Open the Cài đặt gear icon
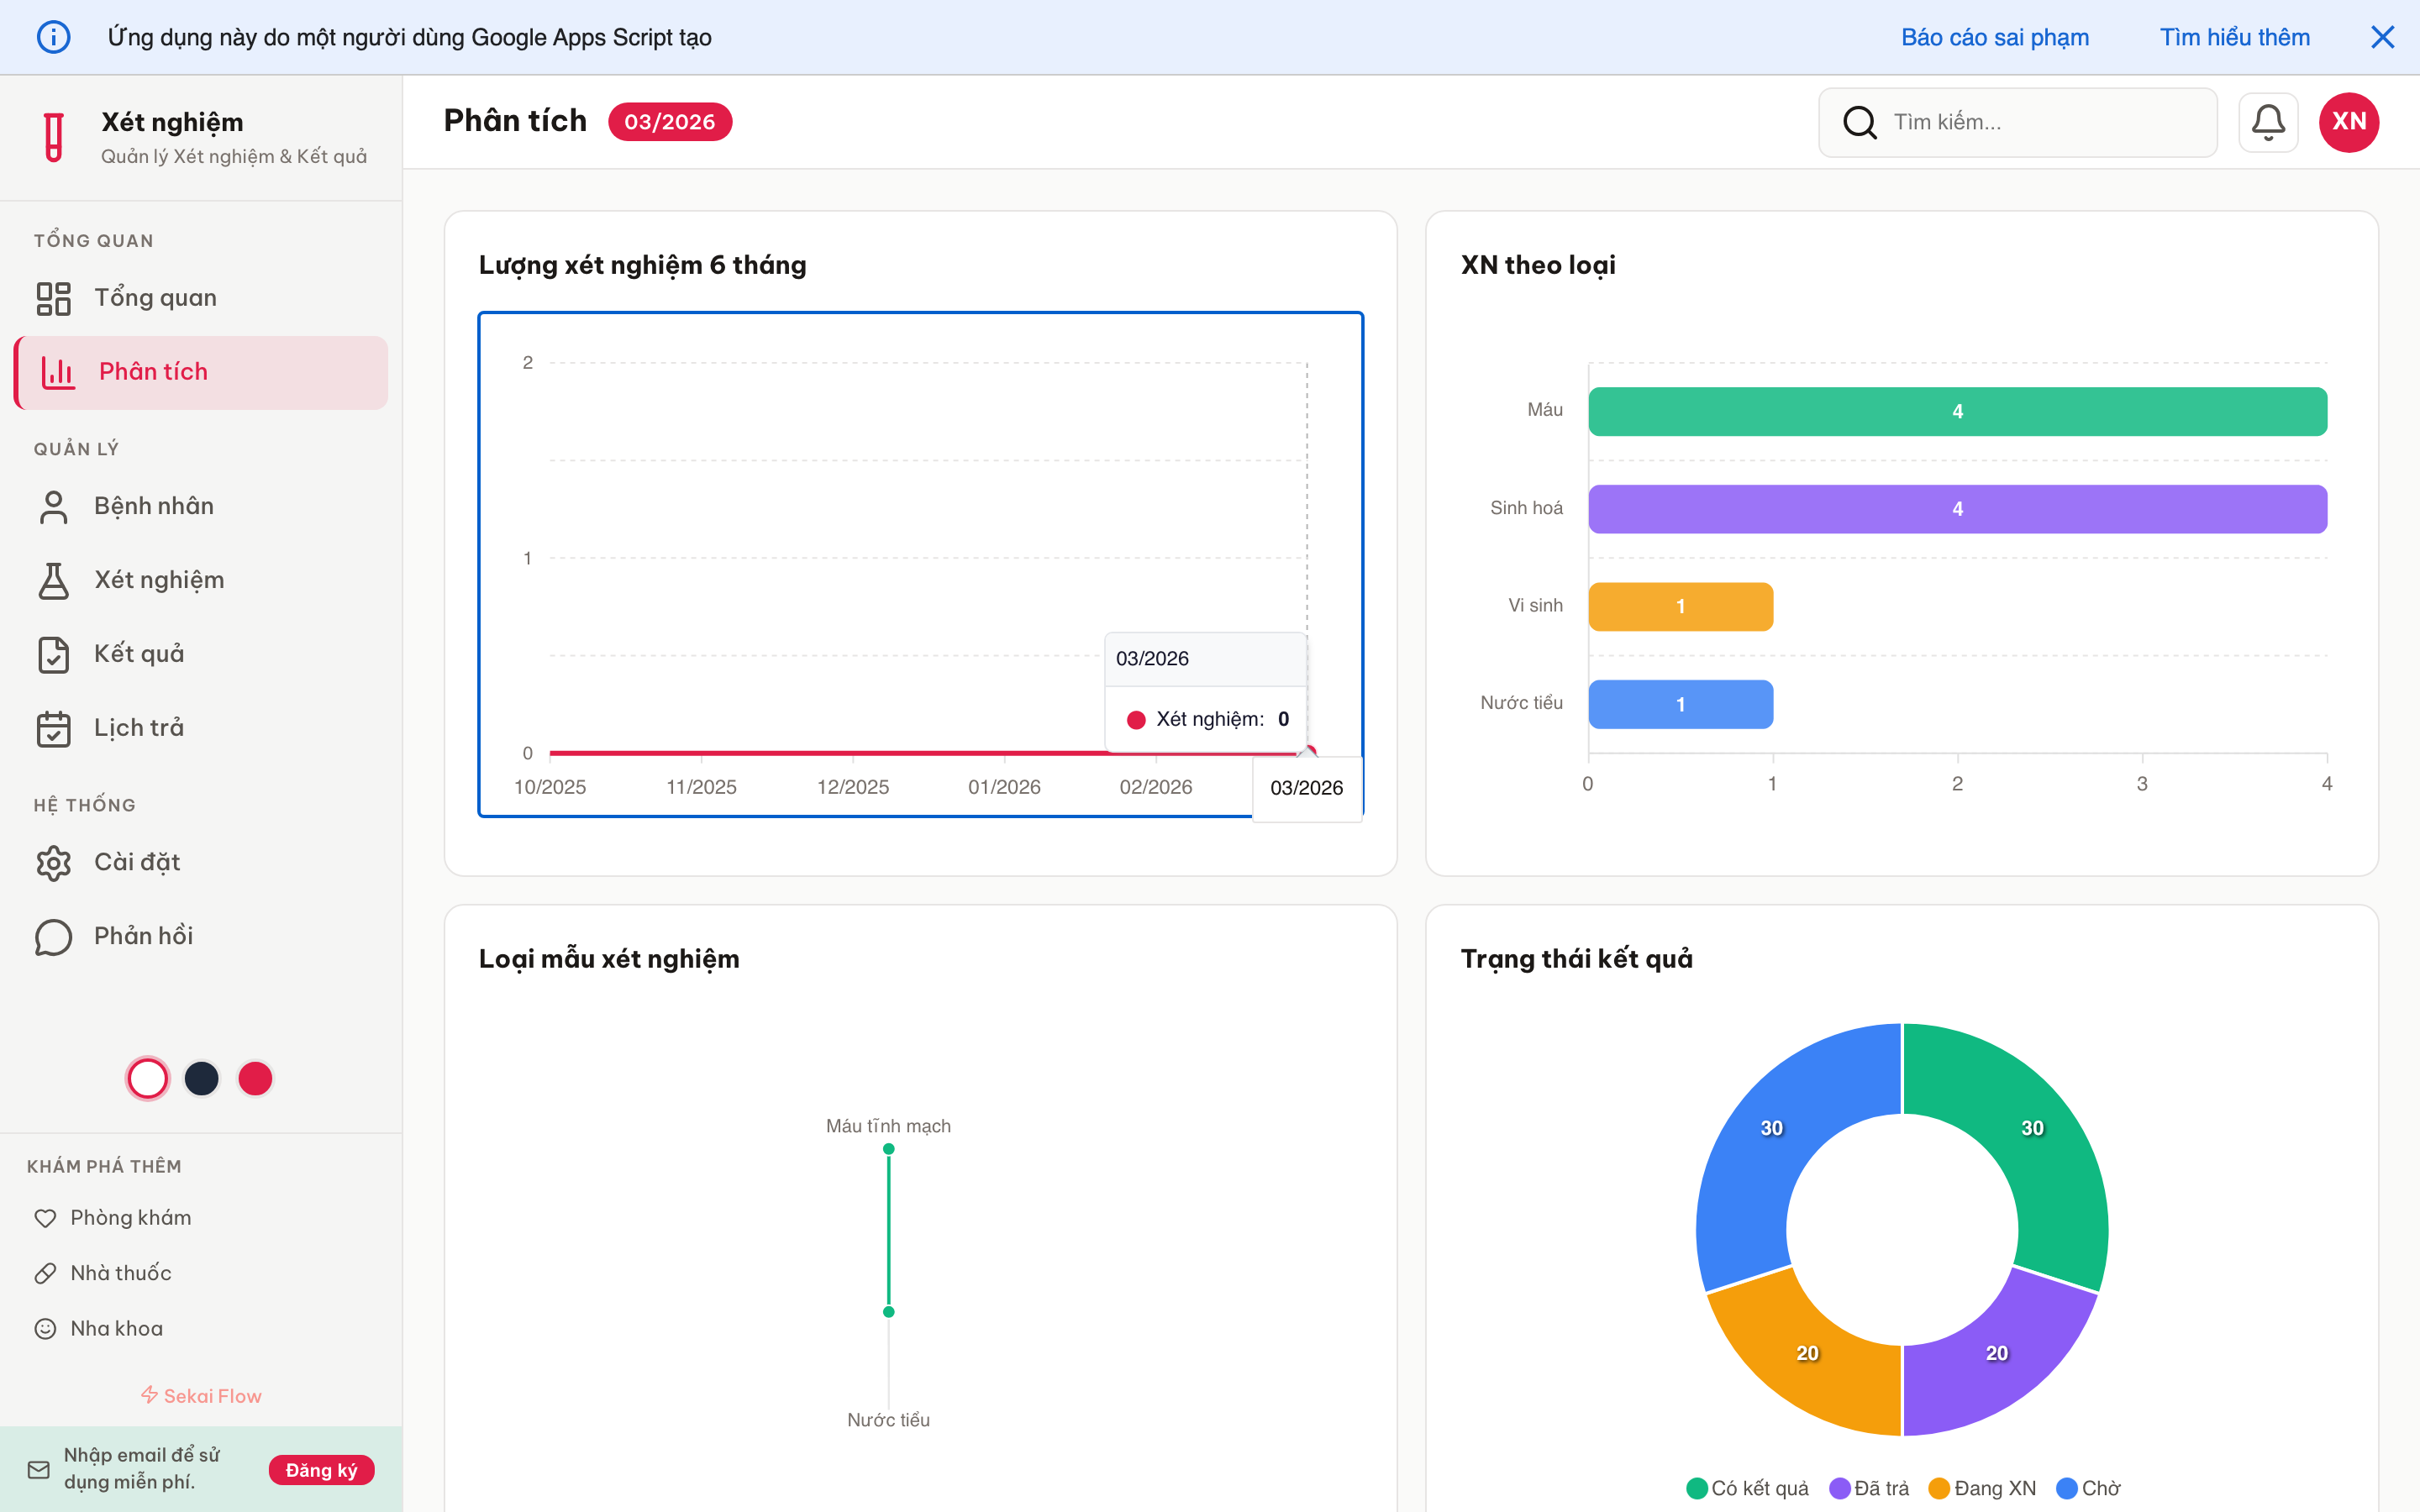Image resolution: width=2420 pixels, height=1512 pixels. pos(53,862)
